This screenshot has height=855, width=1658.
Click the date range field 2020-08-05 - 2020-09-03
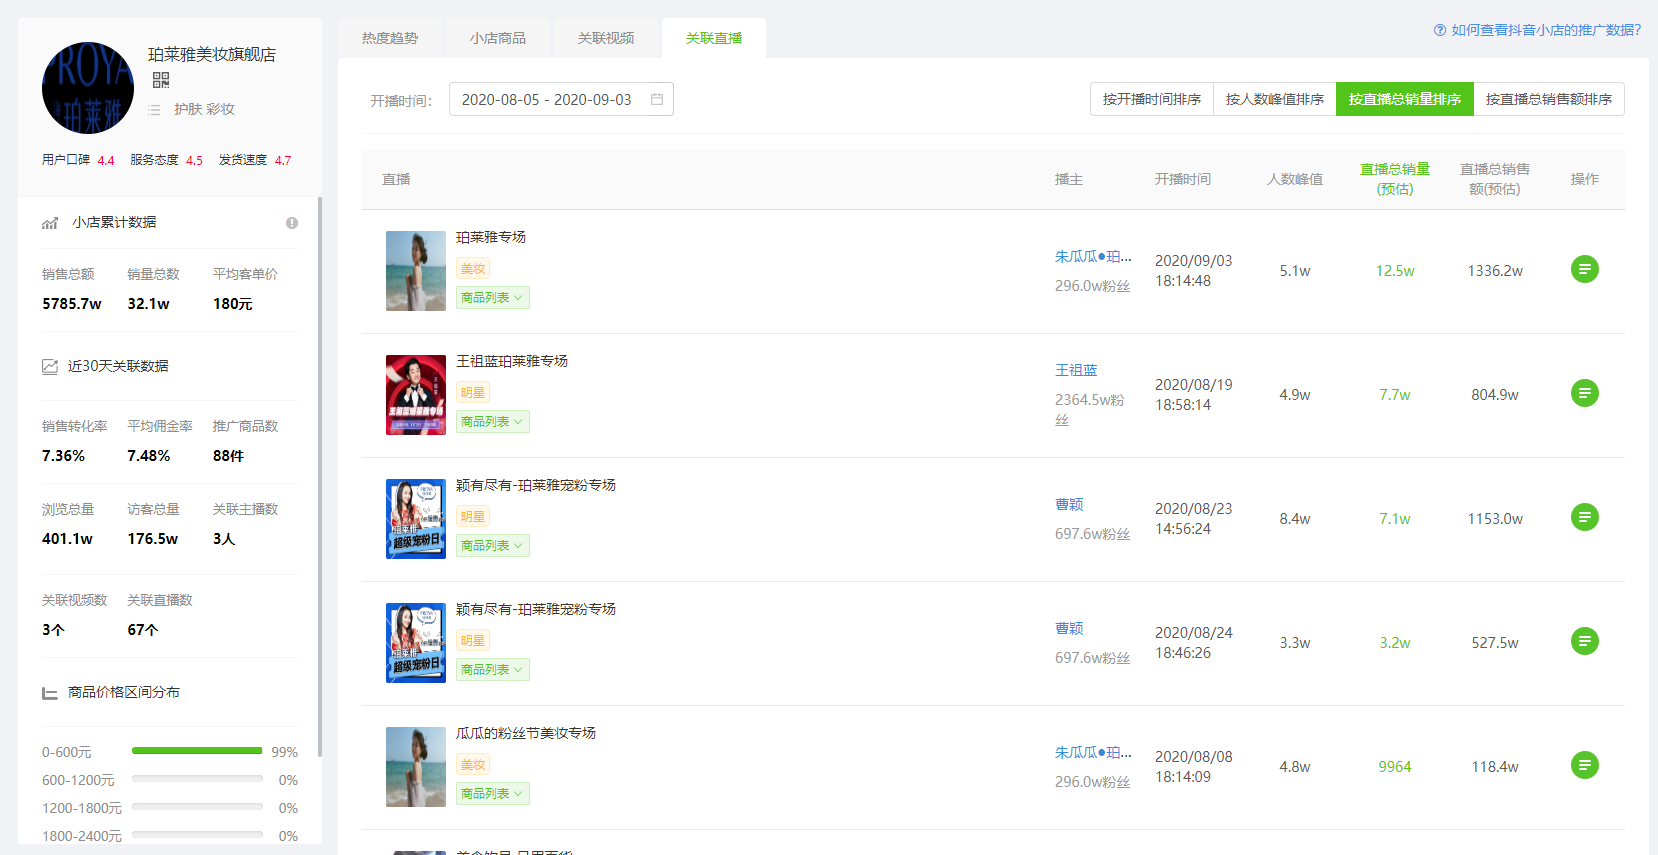tap(561, 99)
